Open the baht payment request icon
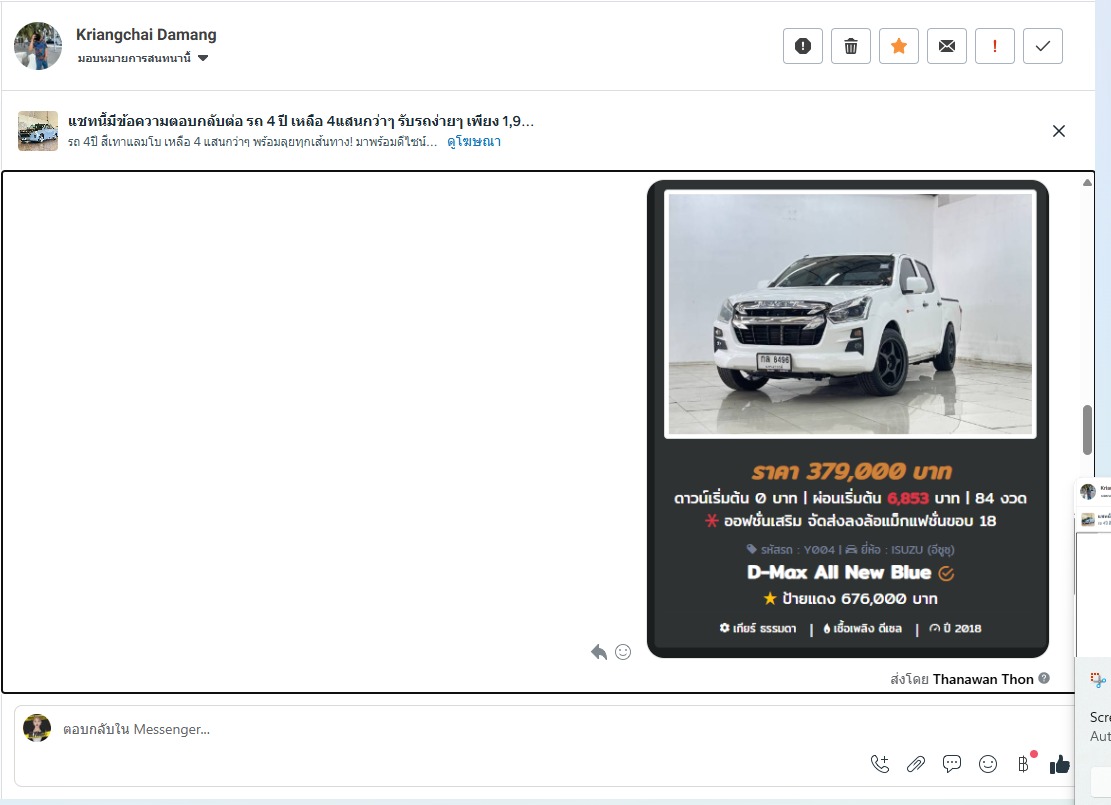Image resolution: width=1111 pixels, height=805 pixels. point(1024,763)
